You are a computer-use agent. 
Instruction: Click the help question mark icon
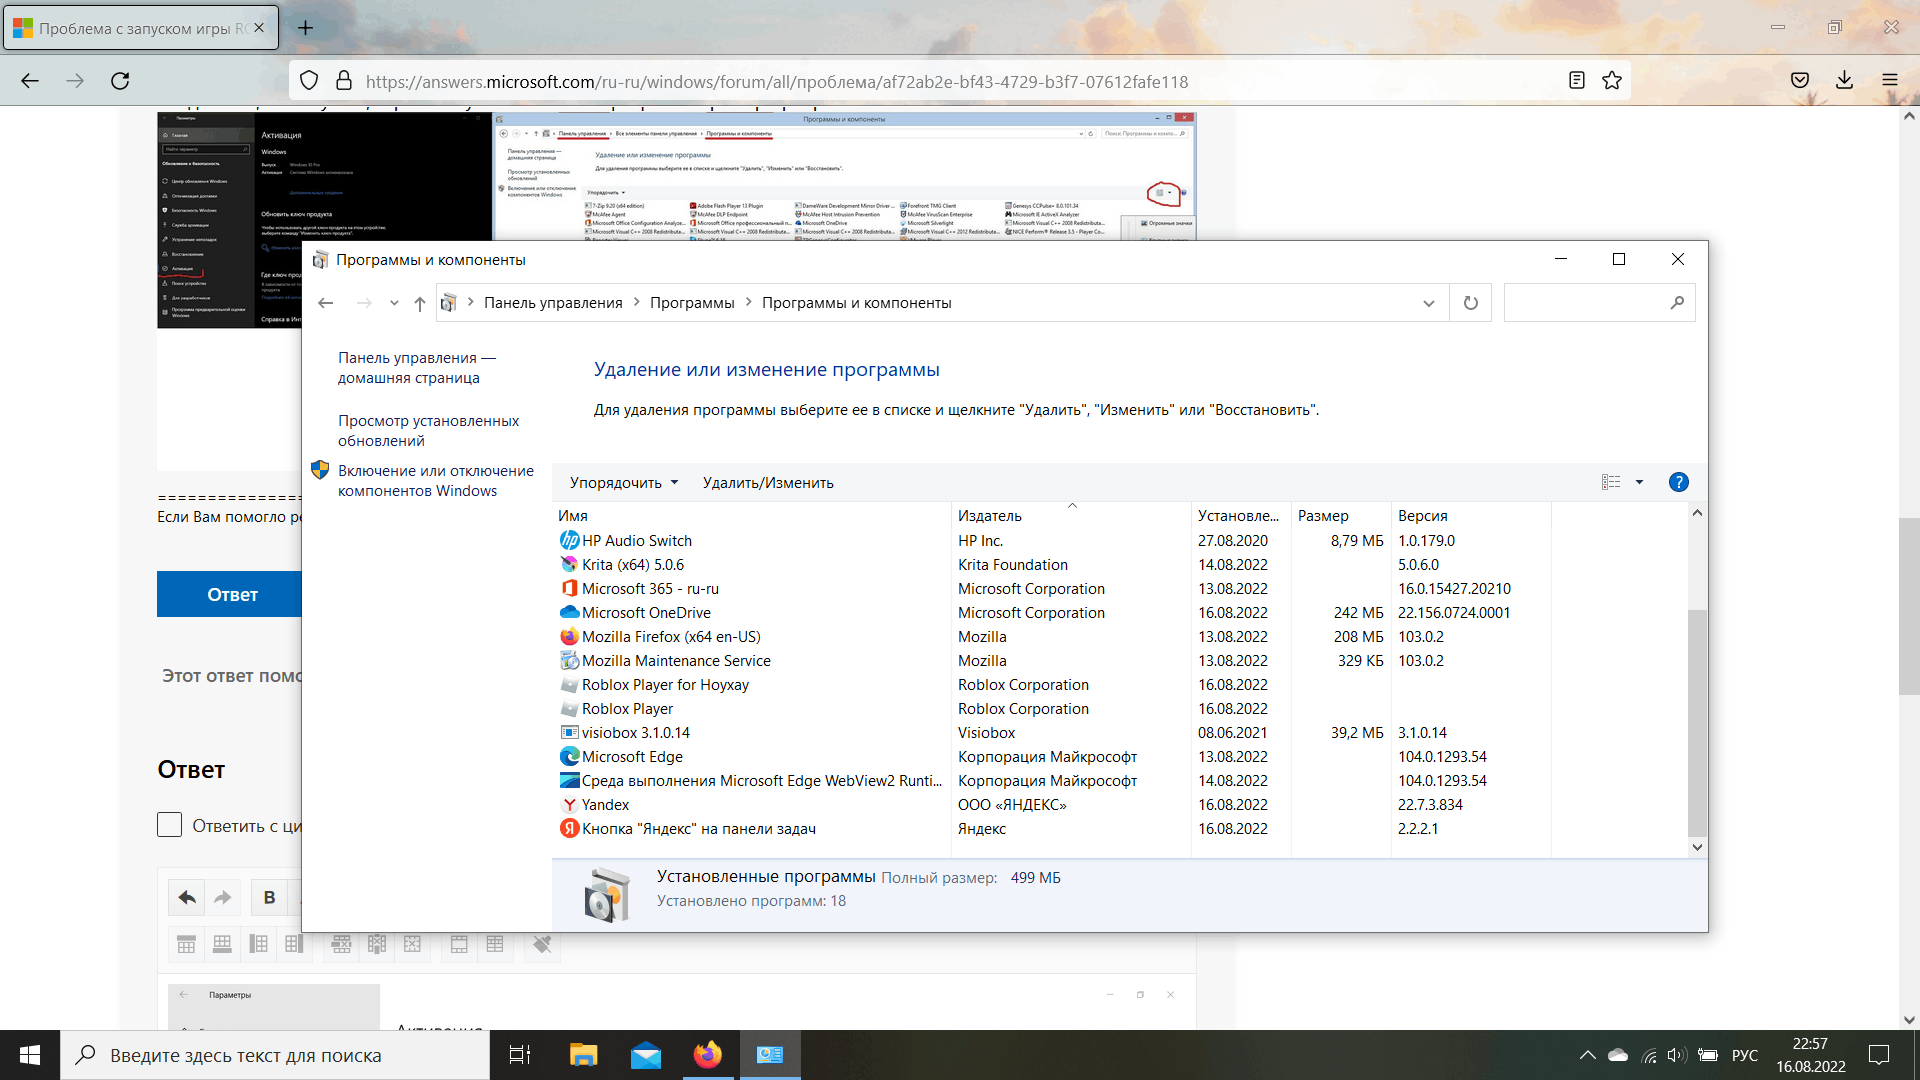pos(1679,482)
